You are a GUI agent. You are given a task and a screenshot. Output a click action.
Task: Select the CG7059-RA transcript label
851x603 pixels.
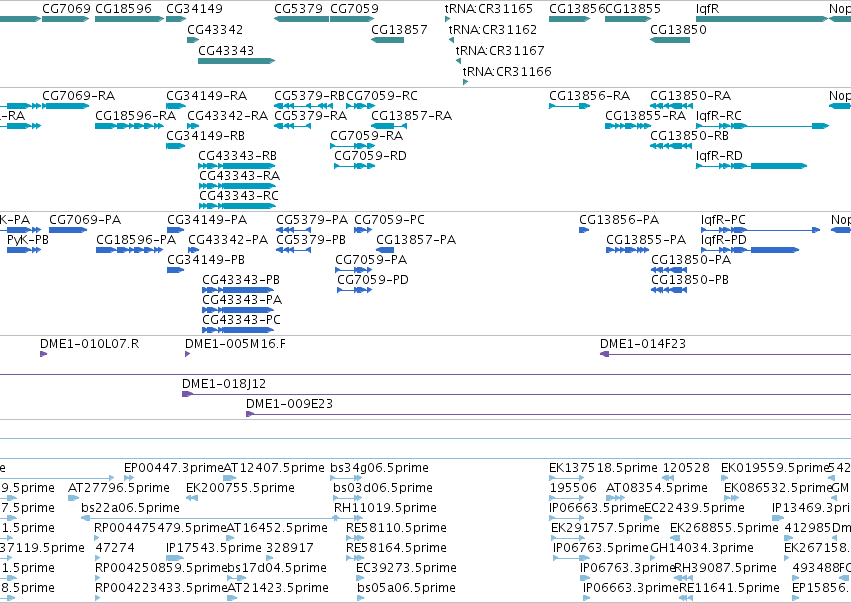[x=367, y=136]
